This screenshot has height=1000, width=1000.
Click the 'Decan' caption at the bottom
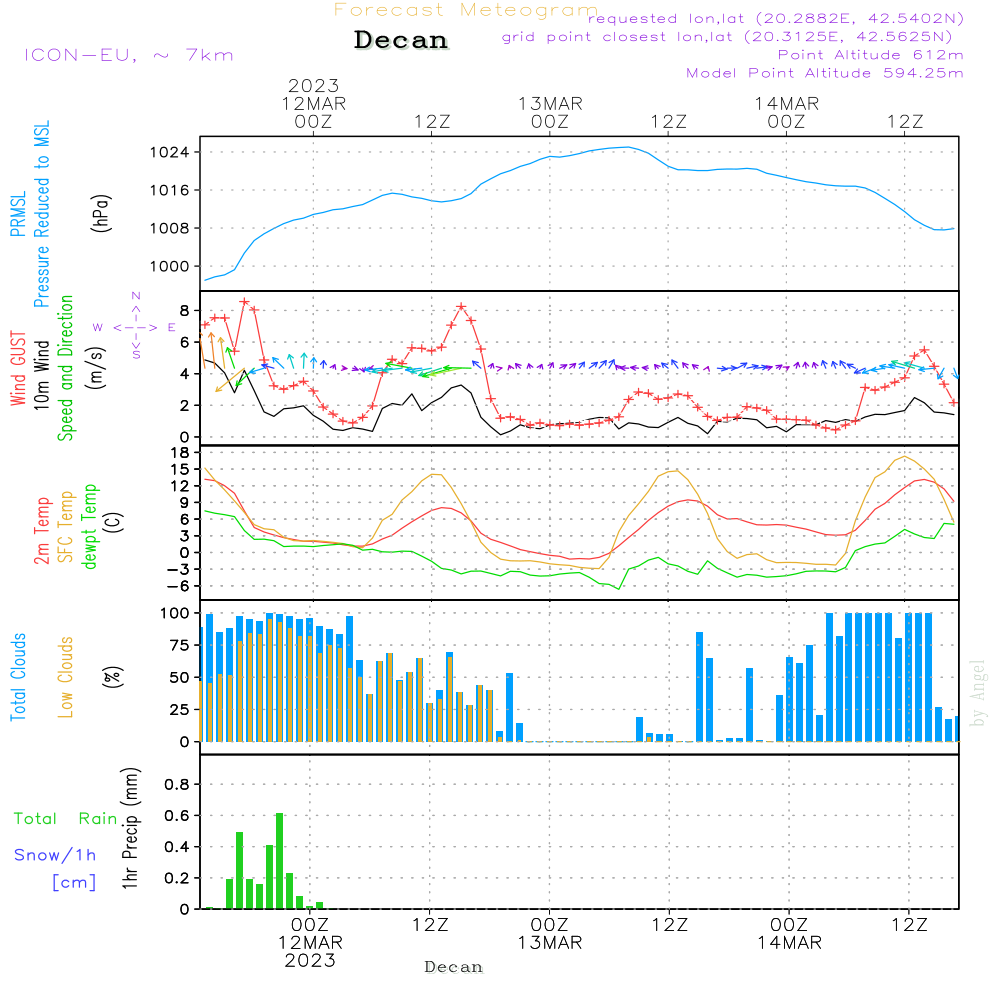453,967
